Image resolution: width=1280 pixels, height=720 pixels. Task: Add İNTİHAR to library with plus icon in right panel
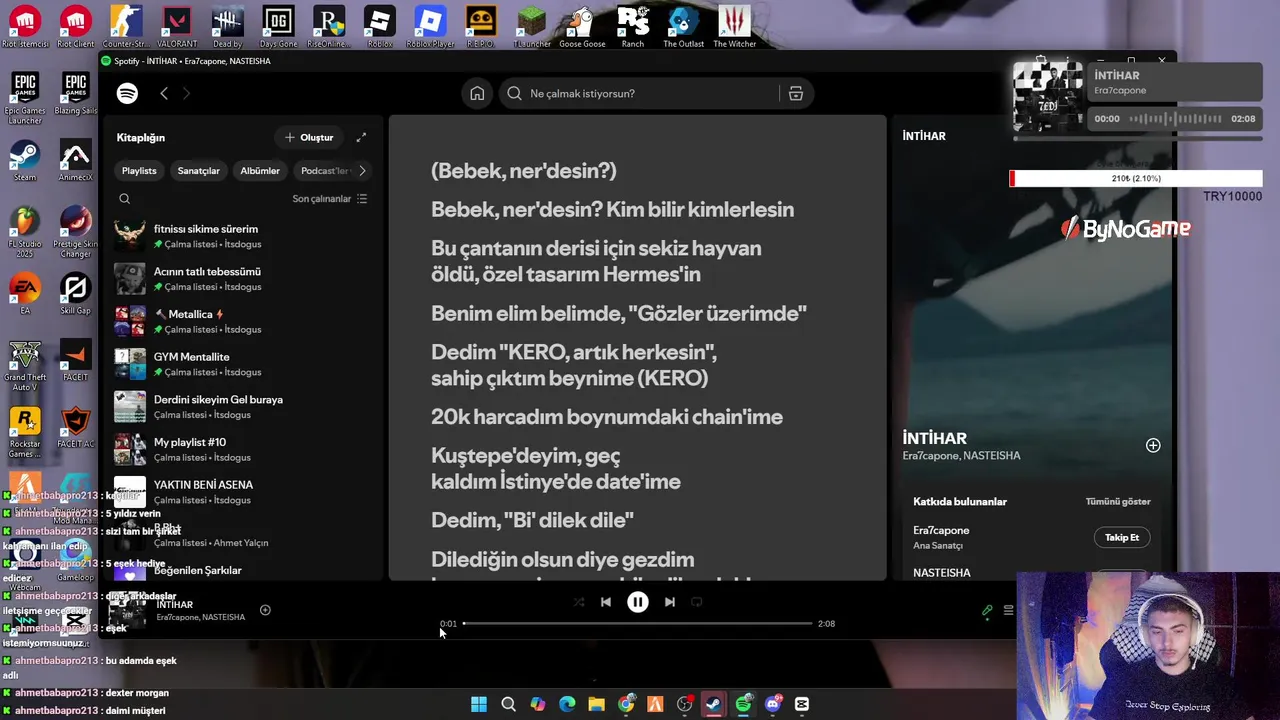pos(1153,445)
